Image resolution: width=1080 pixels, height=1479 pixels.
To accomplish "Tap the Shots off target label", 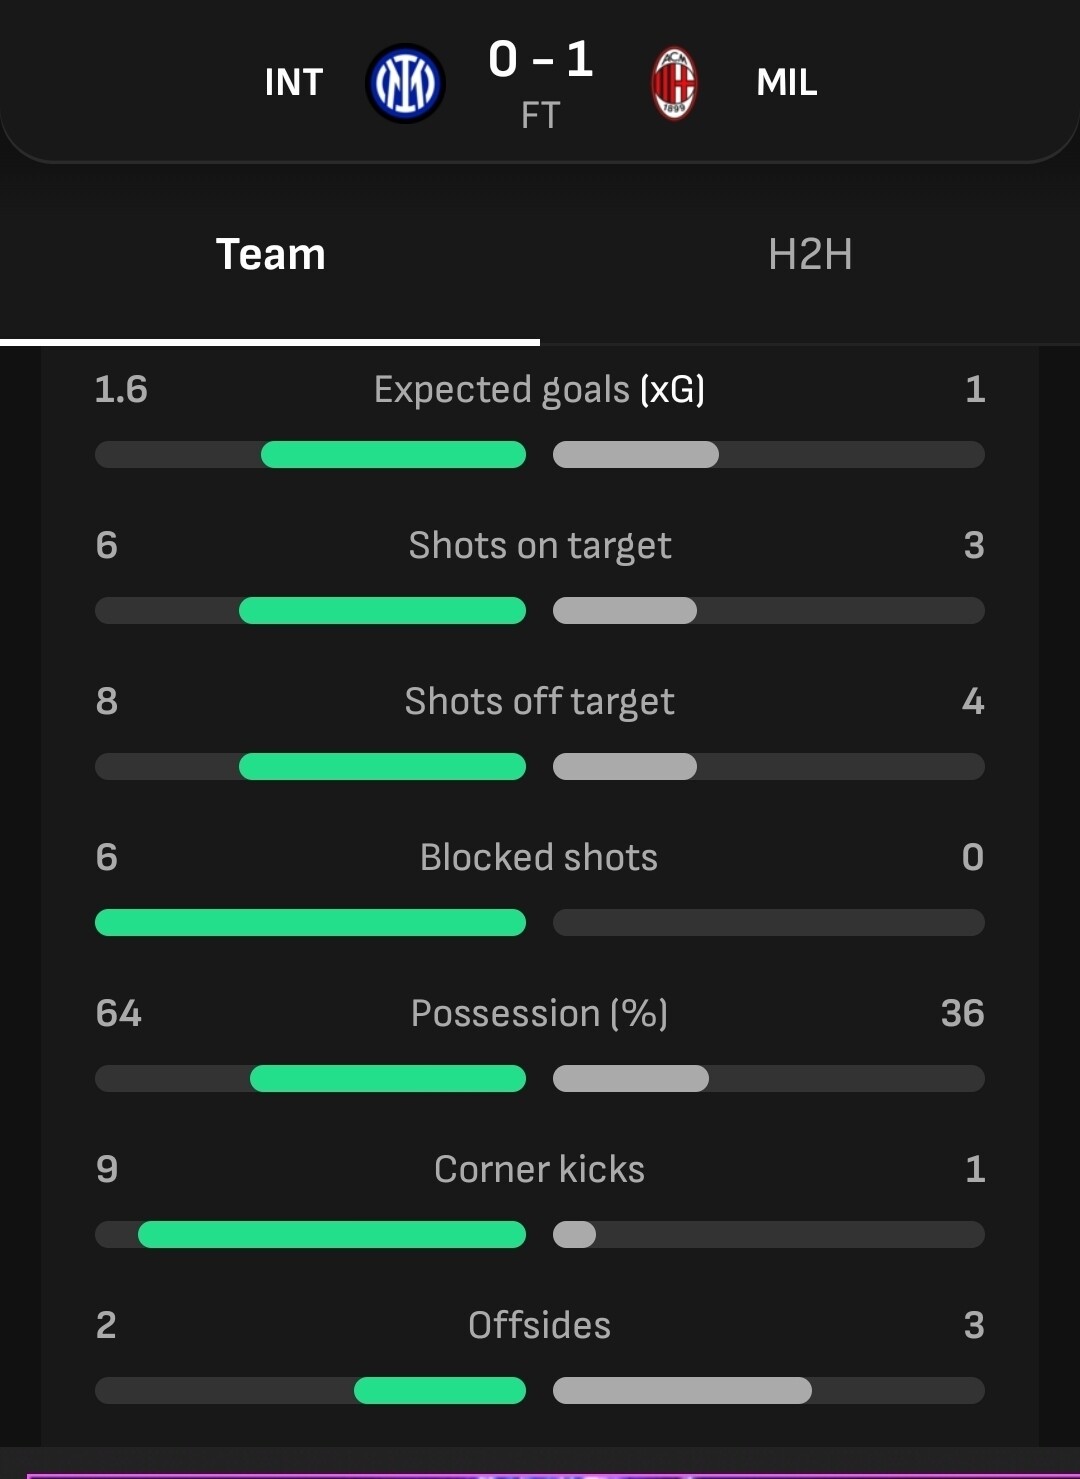I will tap(539, 701).
